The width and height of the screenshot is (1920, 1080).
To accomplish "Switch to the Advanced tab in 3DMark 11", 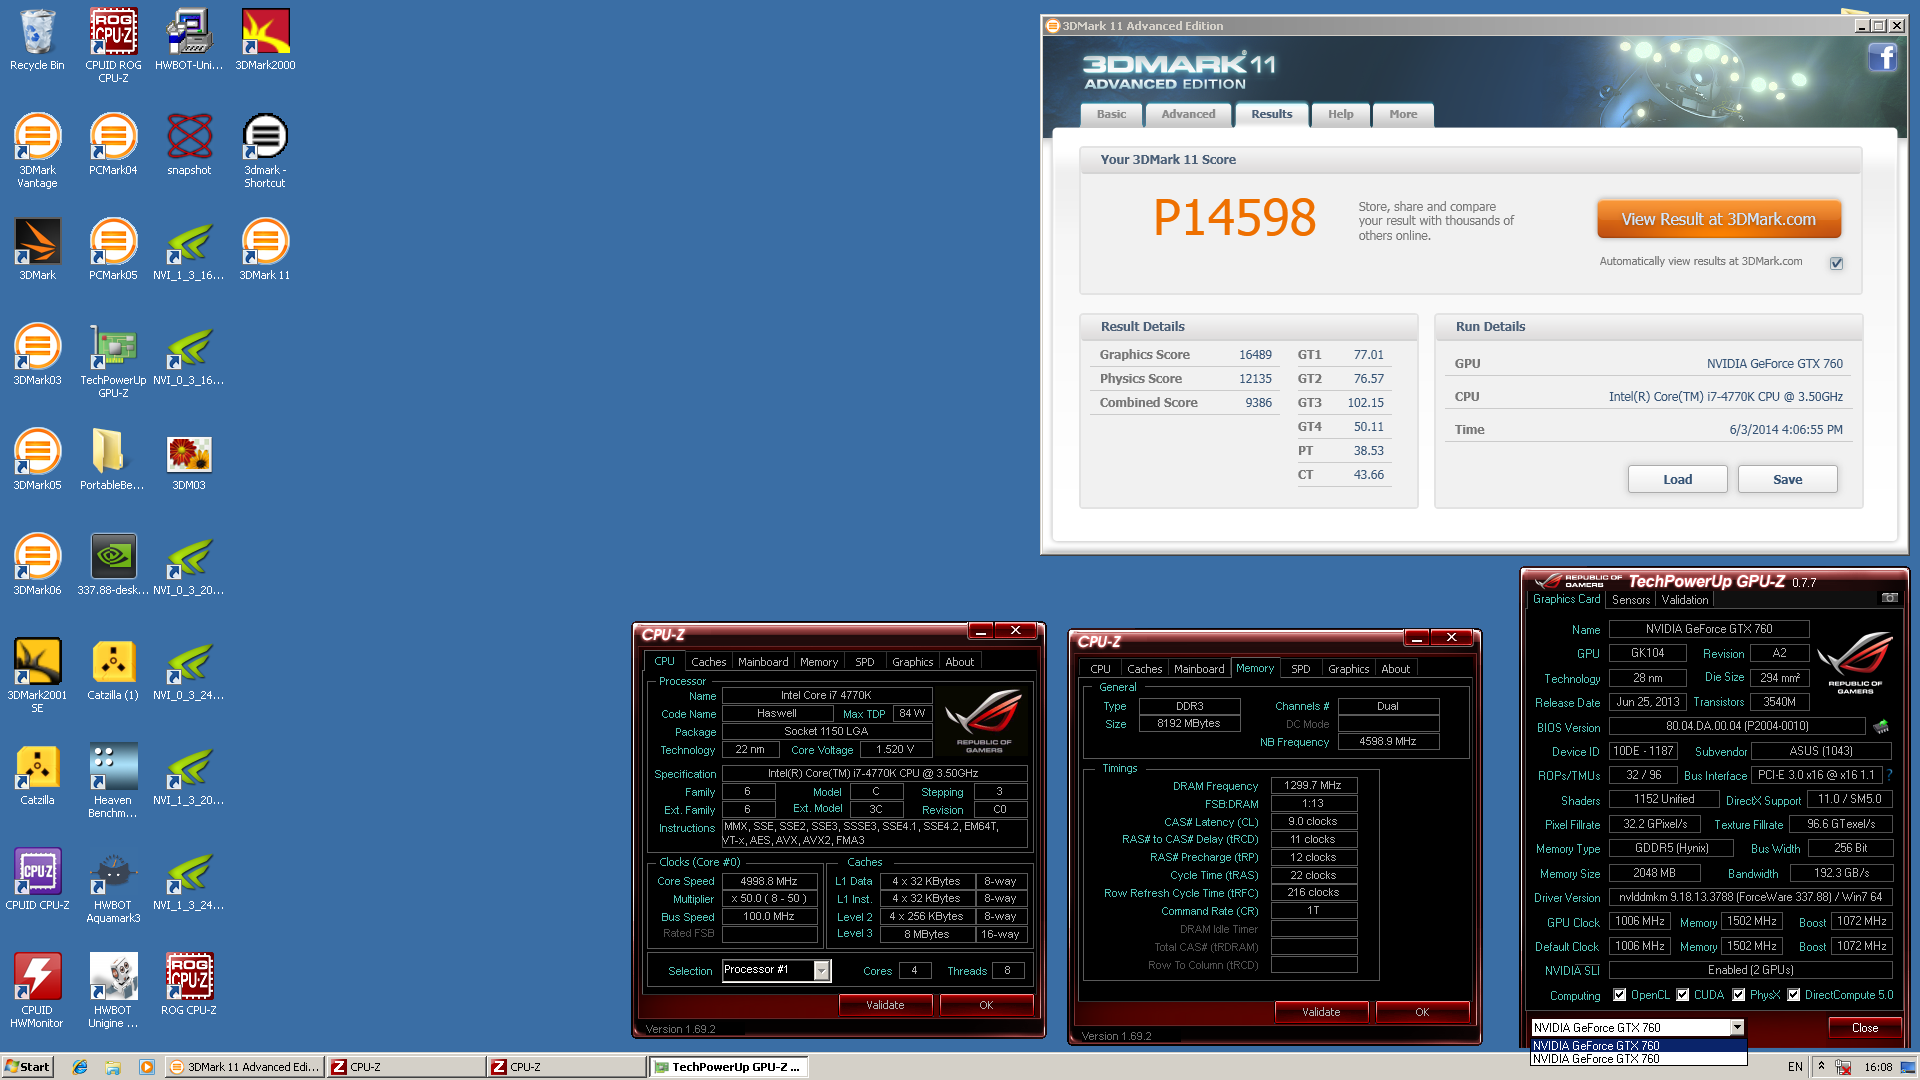I will point(1188,114).
